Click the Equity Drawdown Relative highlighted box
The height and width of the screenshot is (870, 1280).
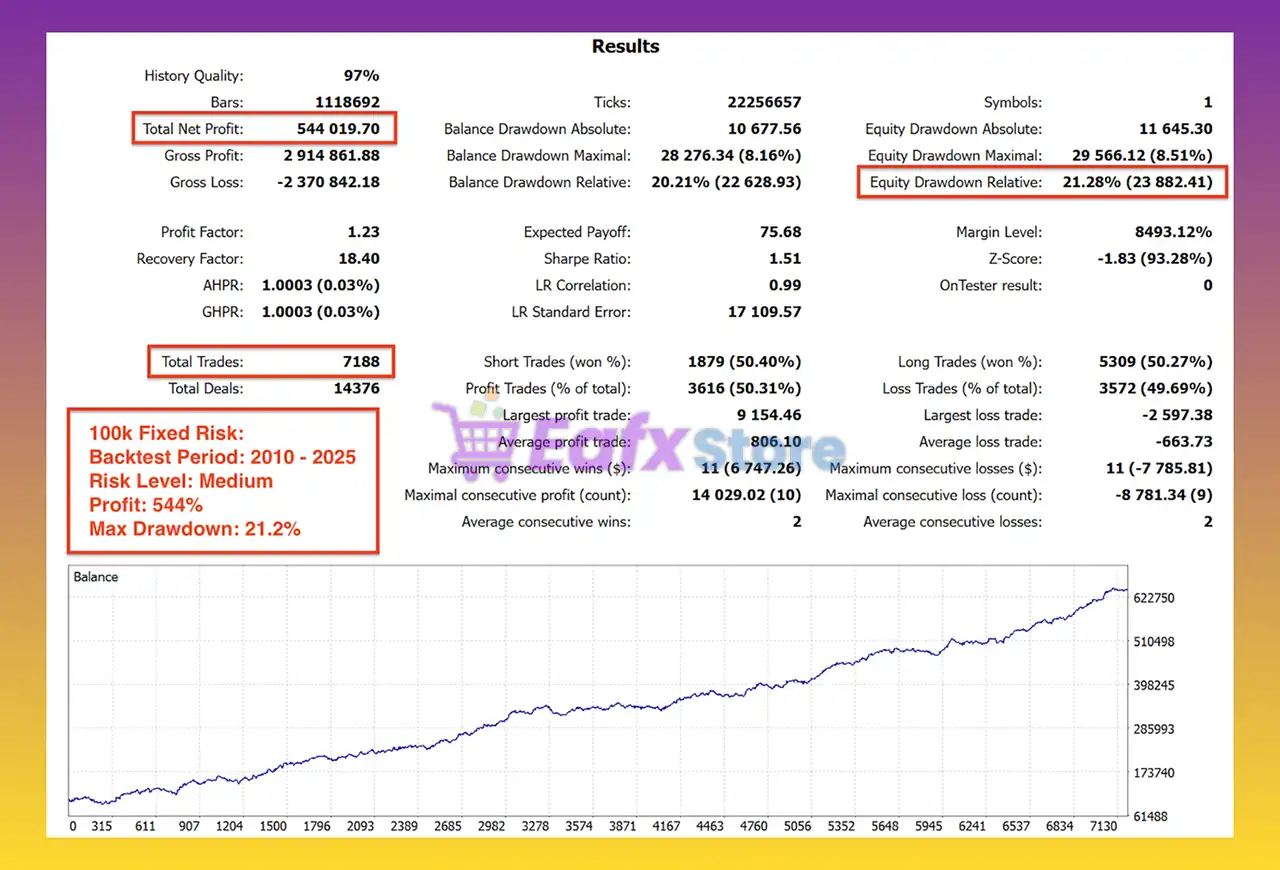click(x=1041, y=182)
